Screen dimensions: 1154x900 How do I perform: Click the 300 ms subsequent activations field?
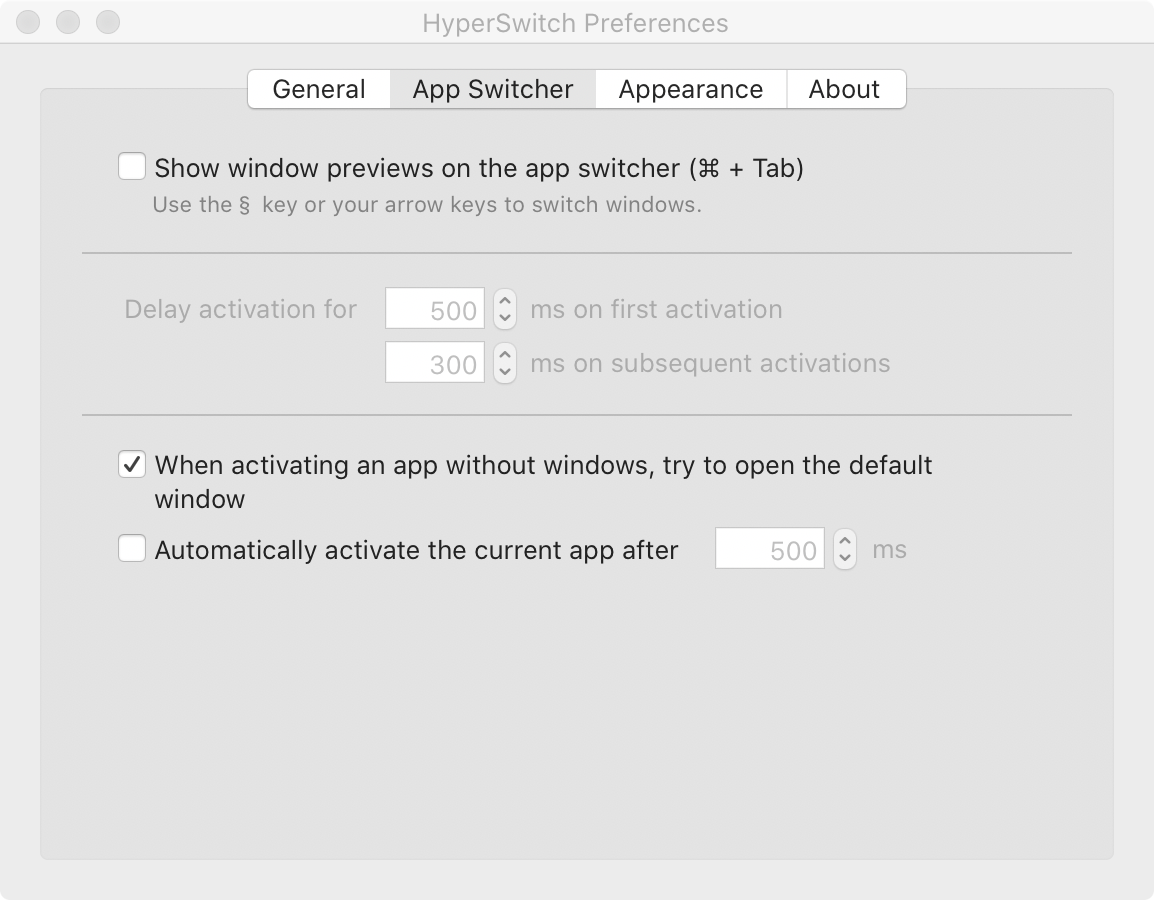point(434,363)
